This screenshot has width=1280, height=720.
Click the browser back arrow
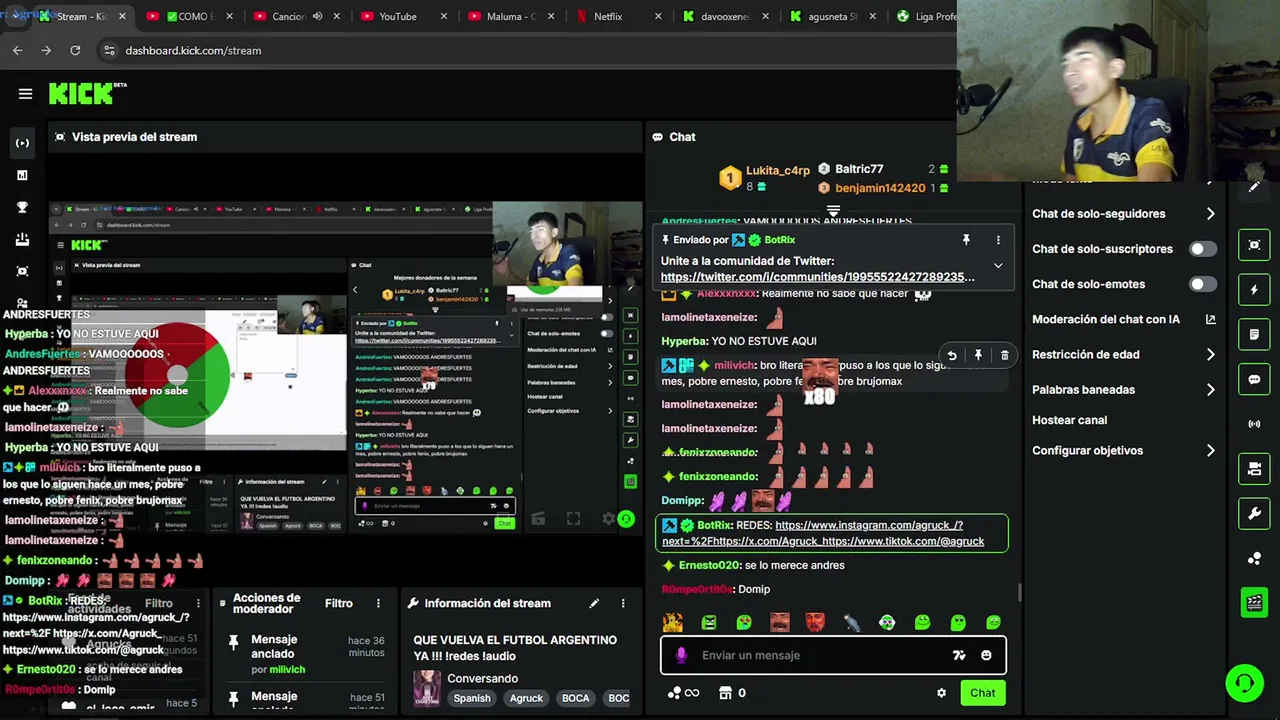(x=18, y=50)
